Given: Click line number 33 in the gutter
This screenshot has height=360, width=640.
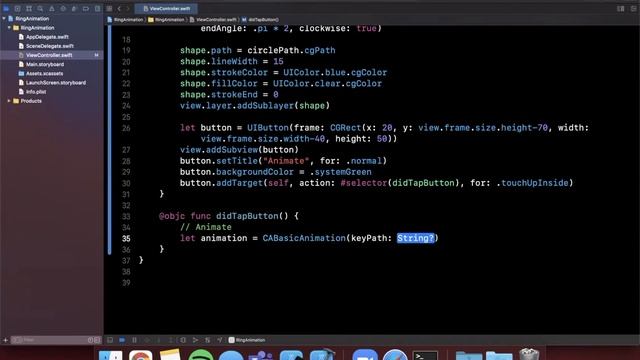Looking at the screenshot, I should click(126, 217).
